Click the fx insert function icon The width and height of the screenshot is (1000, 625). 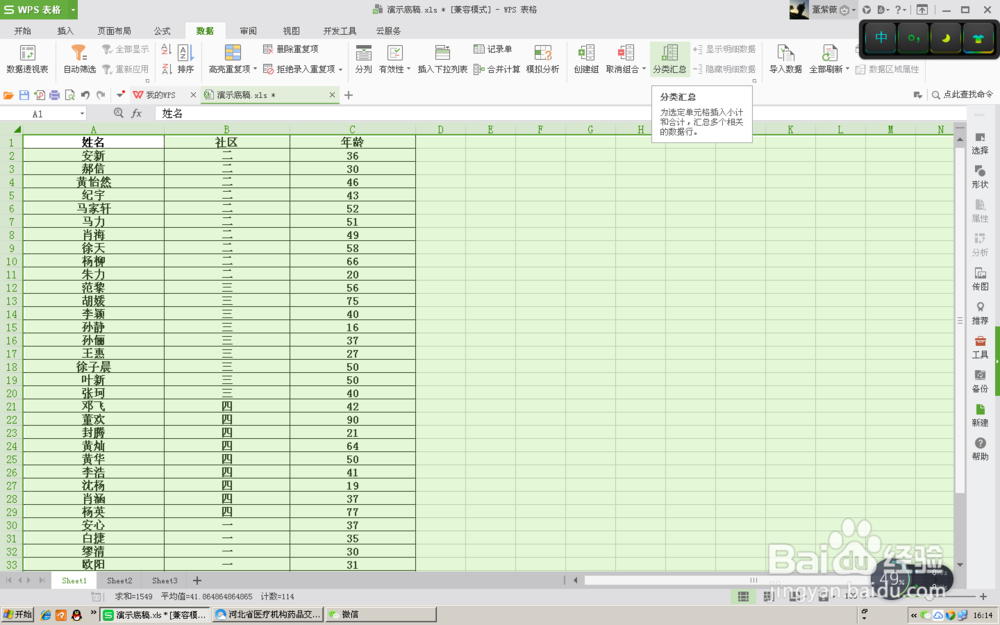point(136,113)
